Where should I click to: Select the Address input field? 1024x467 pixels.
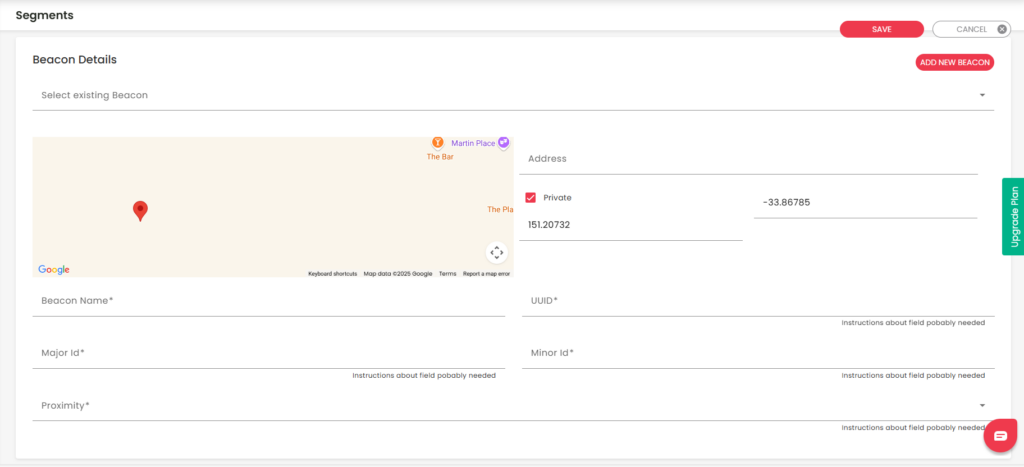pos(748,159)
